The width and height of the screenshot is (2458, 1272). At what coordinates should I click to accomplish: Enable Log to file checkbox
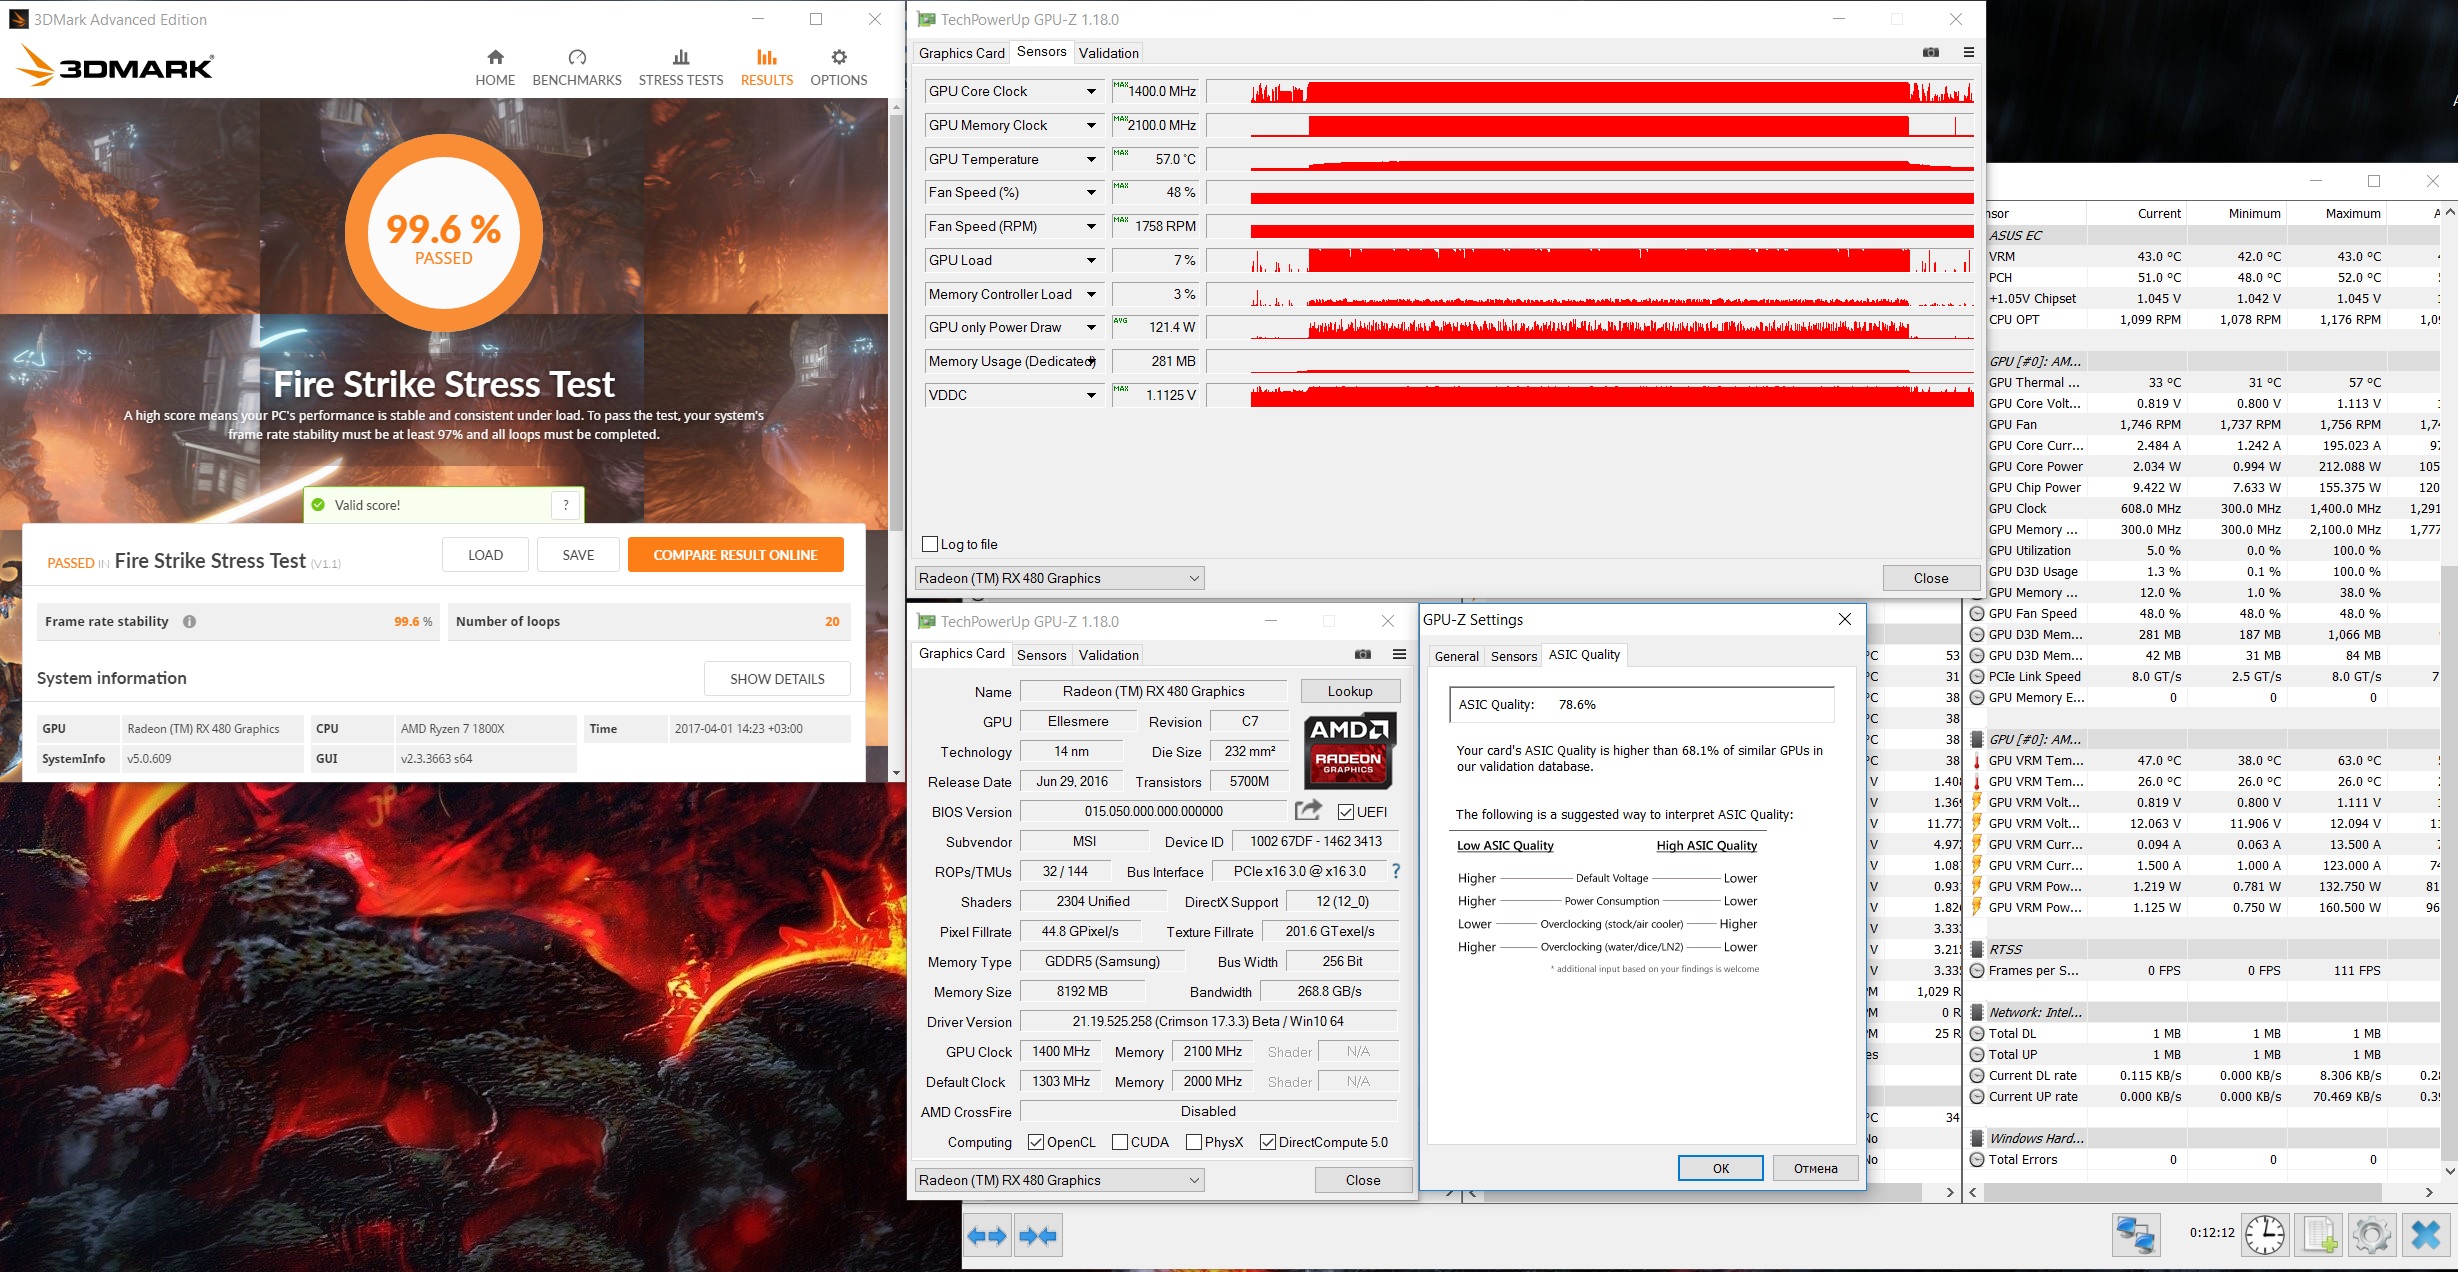[x=930, y=544]
